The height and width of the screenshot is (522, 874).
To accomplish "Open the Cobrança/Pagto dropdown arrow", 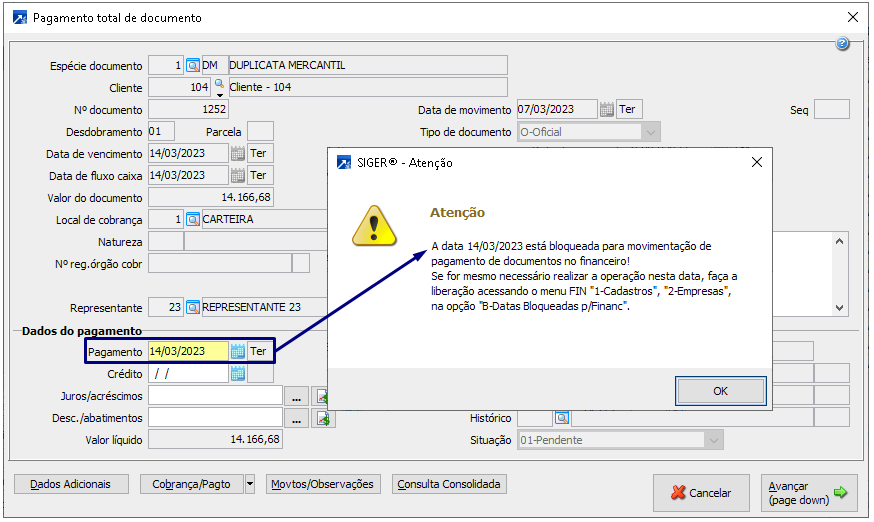I will coord(250,484).
